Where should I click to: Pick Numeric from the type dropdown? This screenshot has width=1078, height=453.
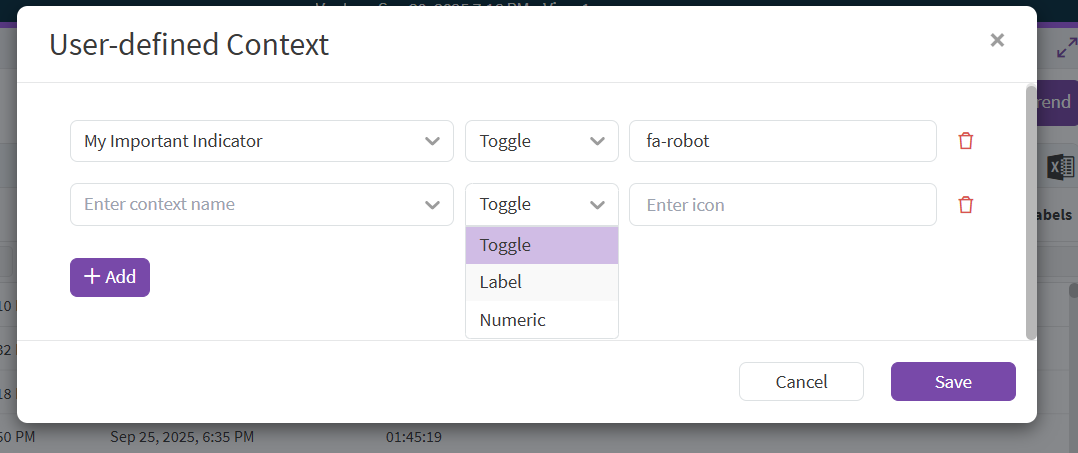click(x=541, y=320)
